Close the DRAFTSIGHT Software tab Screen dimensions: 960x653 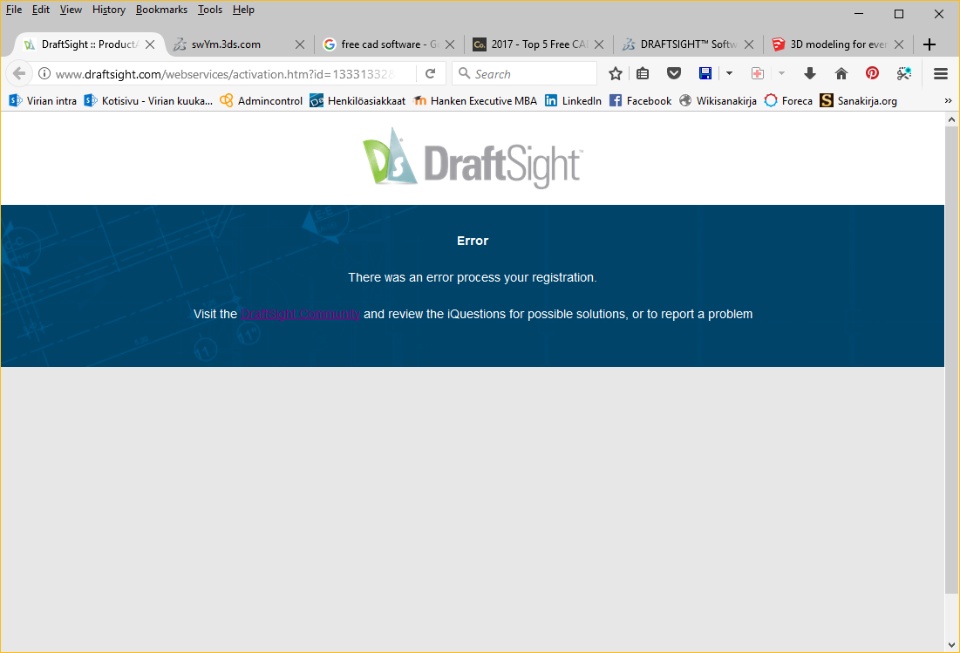tap(749, 44)
